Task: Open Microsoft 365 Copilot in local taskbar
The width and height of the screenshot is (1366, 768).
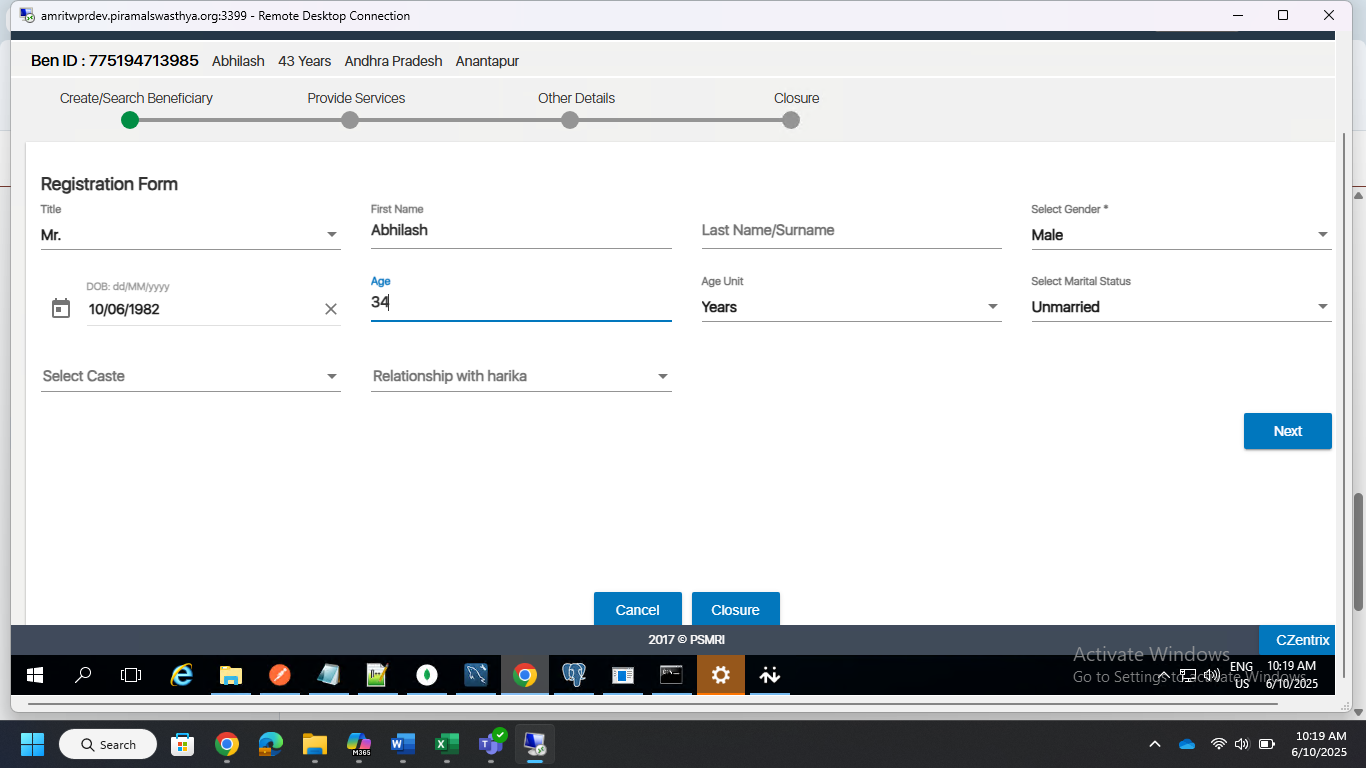Action: (359, 744)
